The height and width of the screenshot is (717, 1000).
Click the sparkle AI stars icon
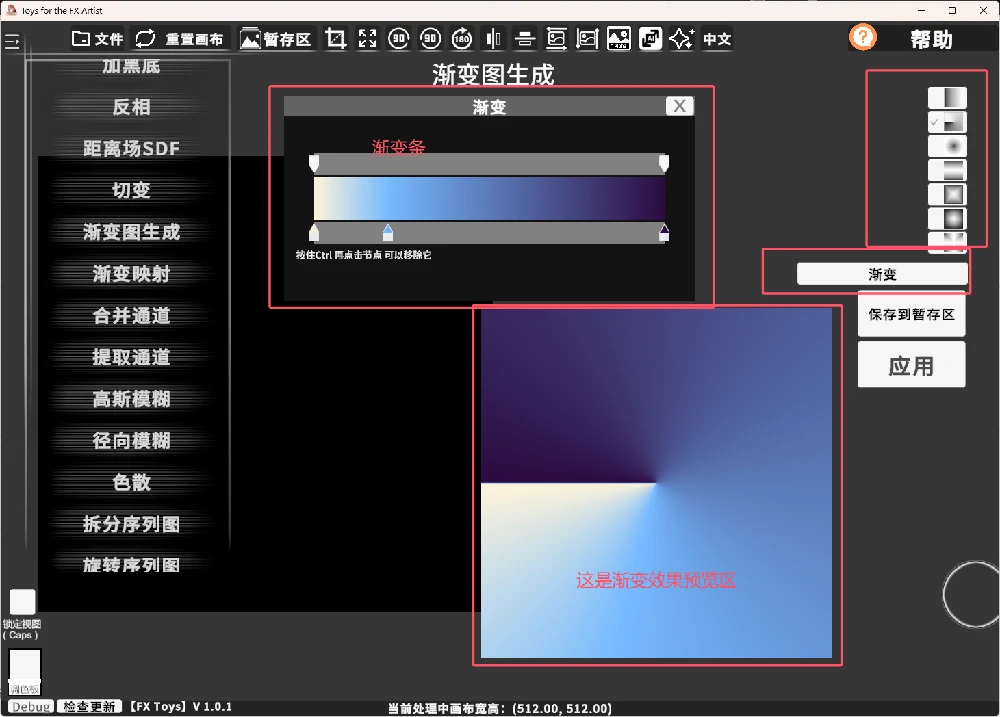point(682,39)
